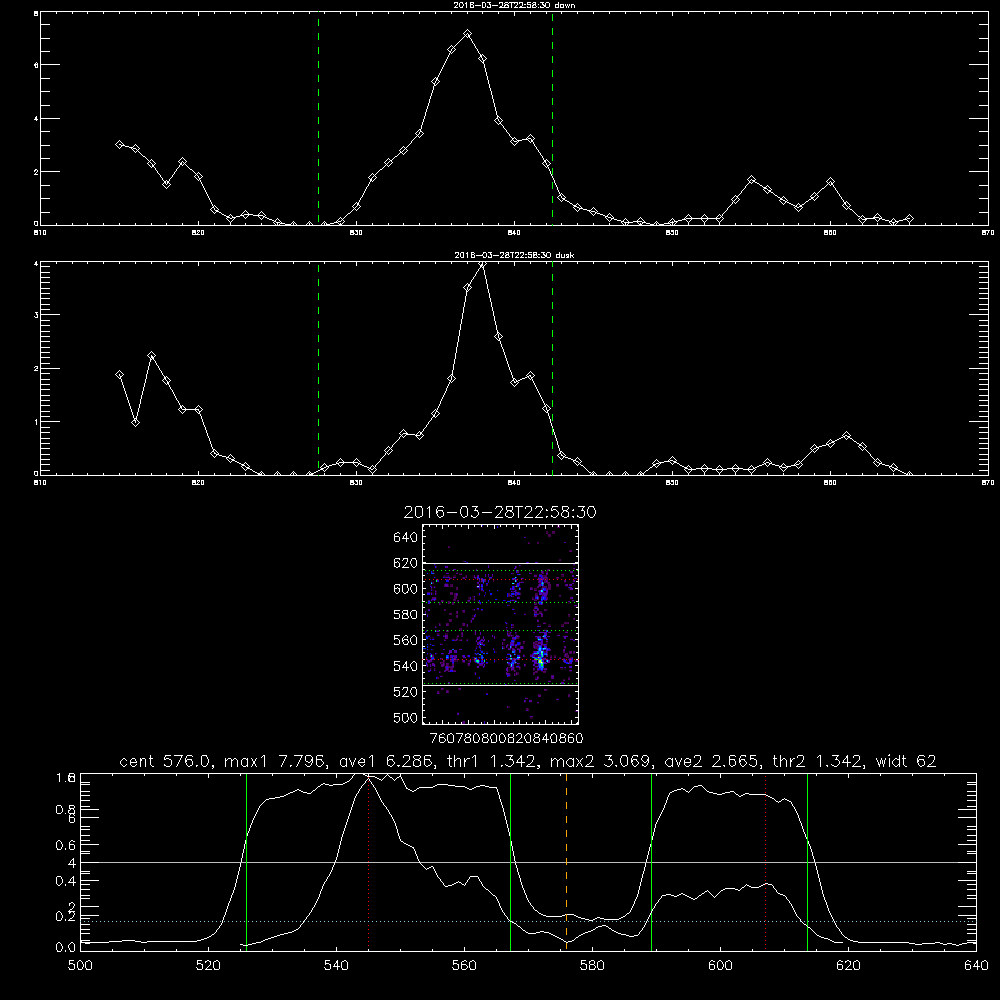1000x1000 pixels.
Task: Click the dusk plot title text
Action: [514, 255]
